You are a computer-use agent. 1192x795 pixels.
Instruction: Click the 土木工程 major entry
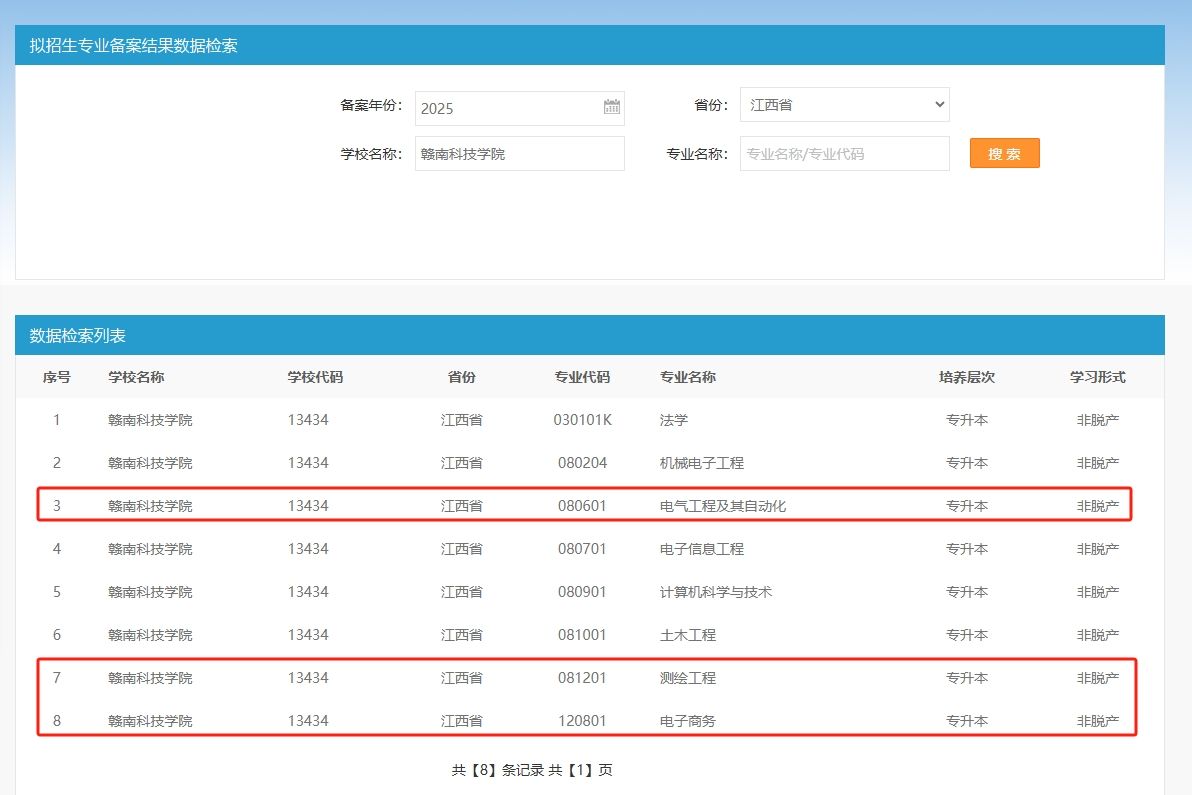pos(687,635)
